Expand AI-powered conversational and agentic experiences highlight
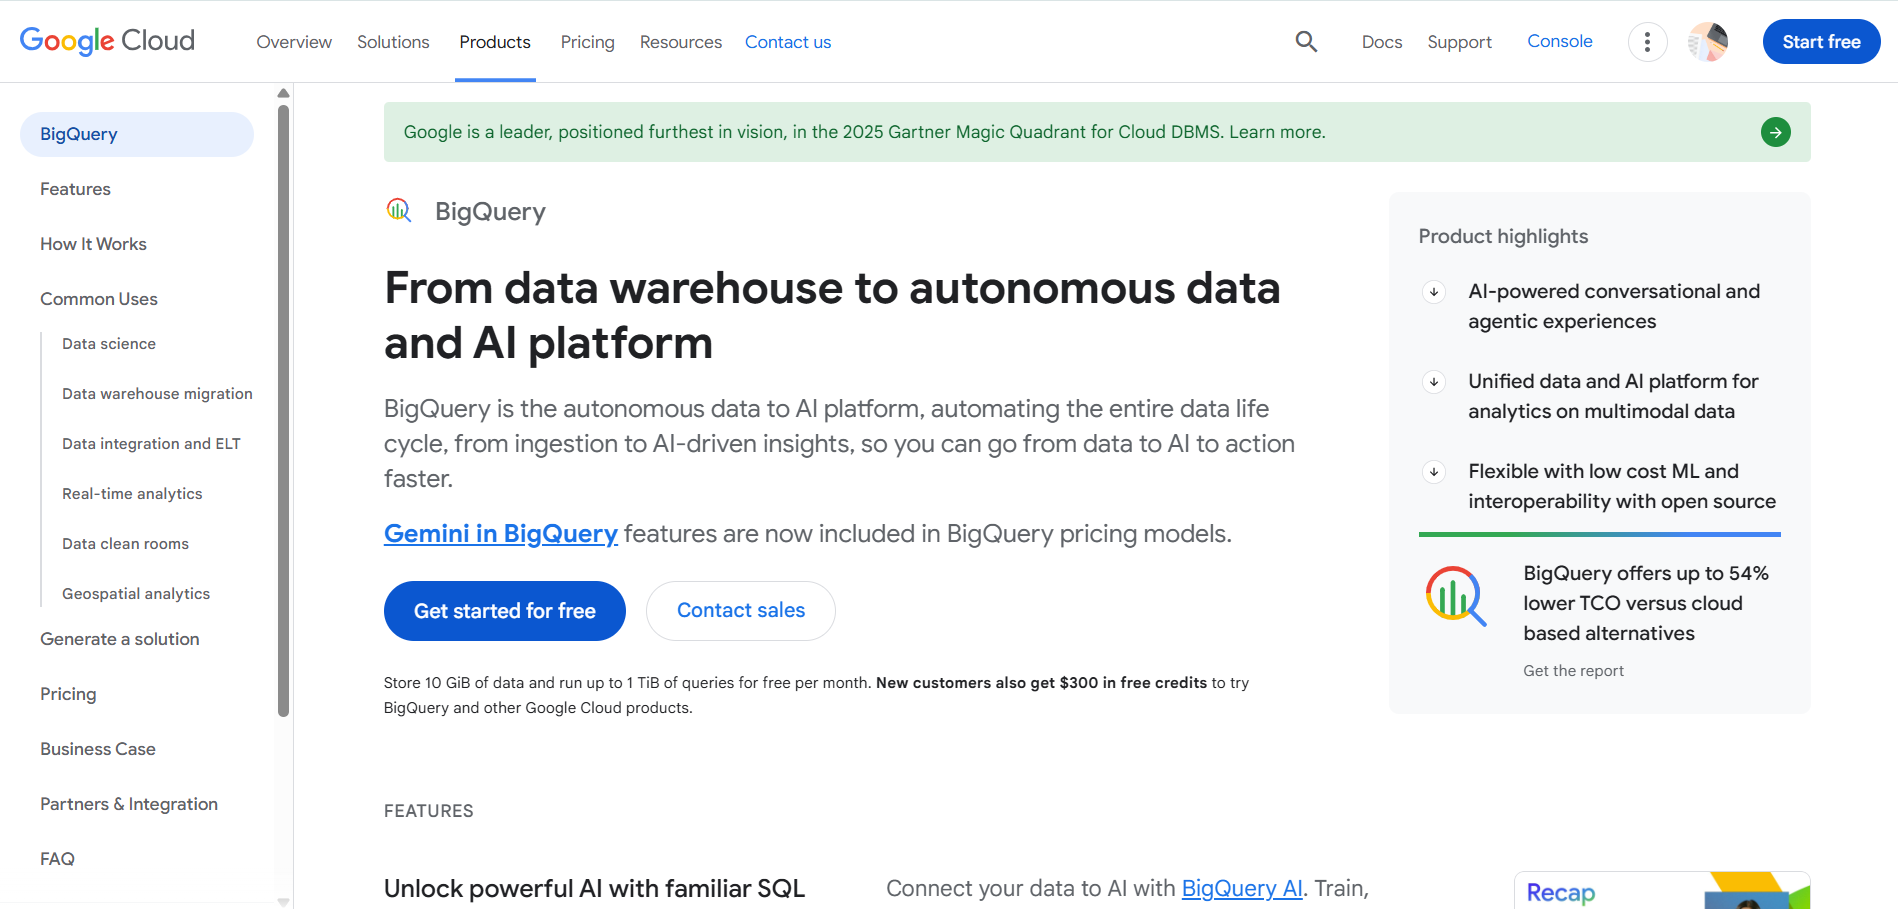The image size is (1898, 909). click(1434, 292)
